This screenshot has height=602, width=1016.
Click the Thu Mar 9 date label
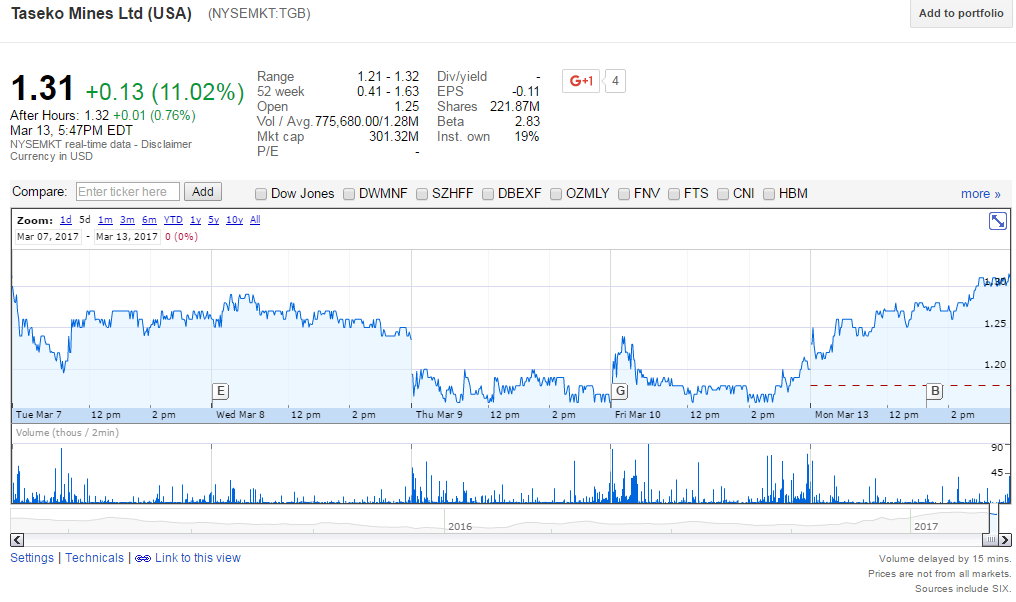click(x=439, y=415)
